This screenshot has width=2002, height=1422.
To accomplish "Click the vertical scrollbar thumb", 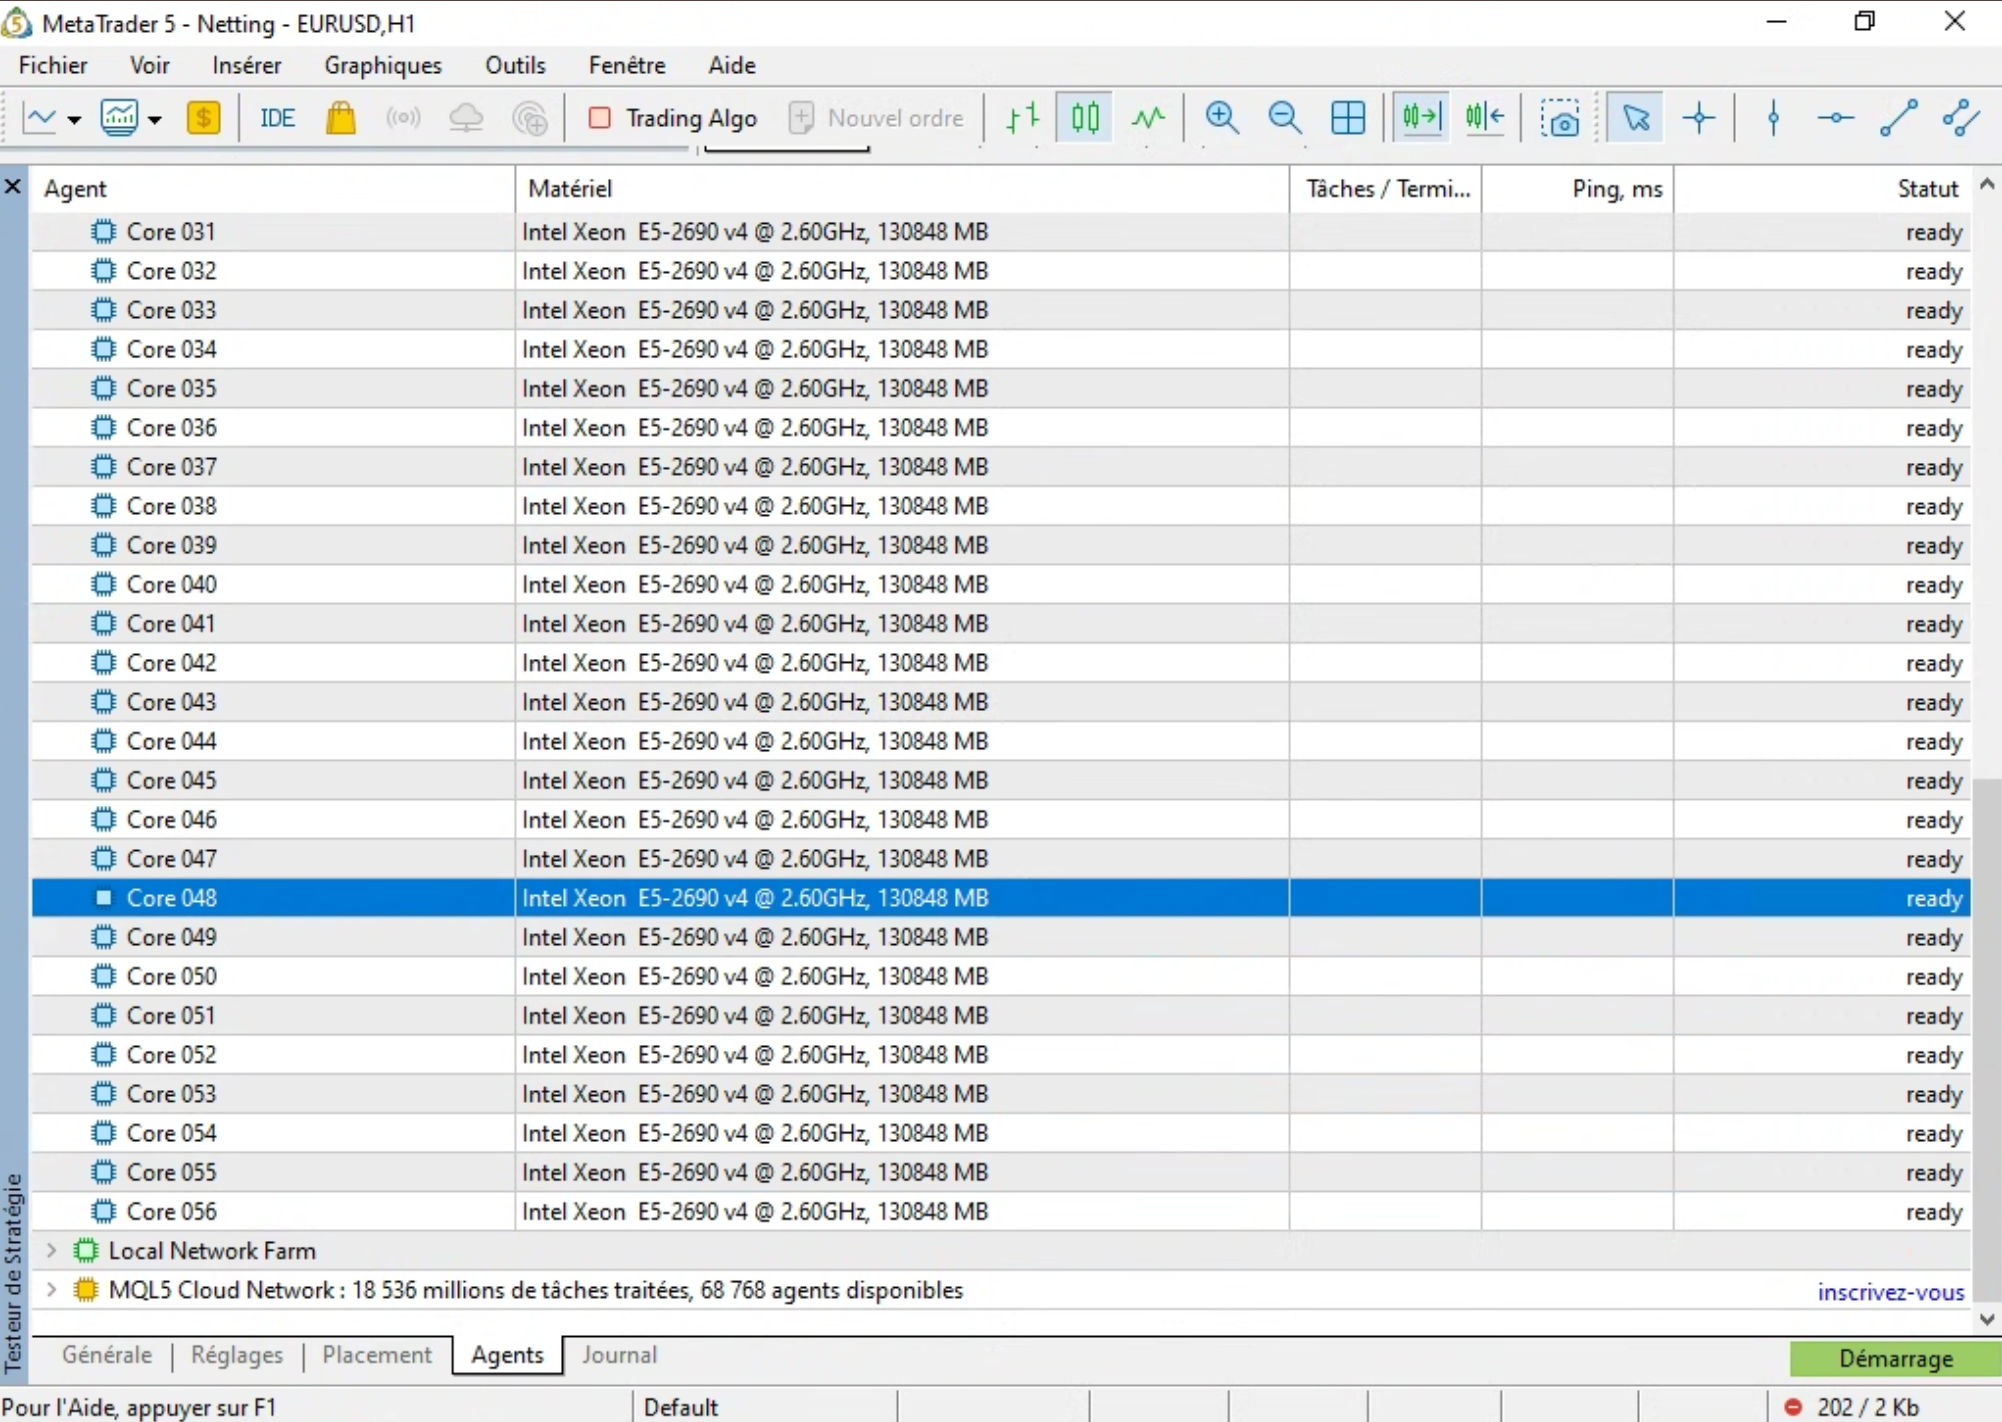I will [x=1987, y=1040].
